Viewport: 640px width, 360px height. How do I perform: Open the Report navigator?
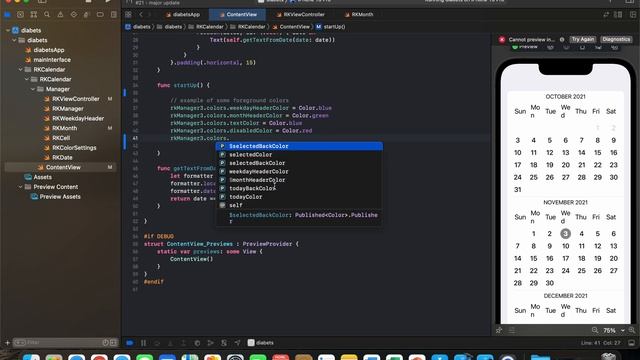click(x=113, y=15)
